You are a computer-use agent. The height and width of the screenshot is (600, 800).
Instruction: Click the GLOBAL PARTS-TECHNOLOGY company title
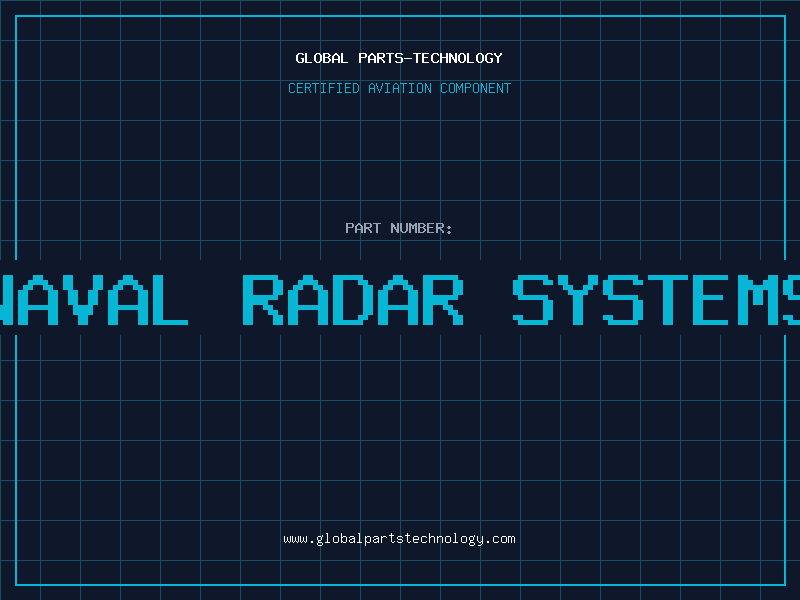pyautogui.click(x=399, y=58)
